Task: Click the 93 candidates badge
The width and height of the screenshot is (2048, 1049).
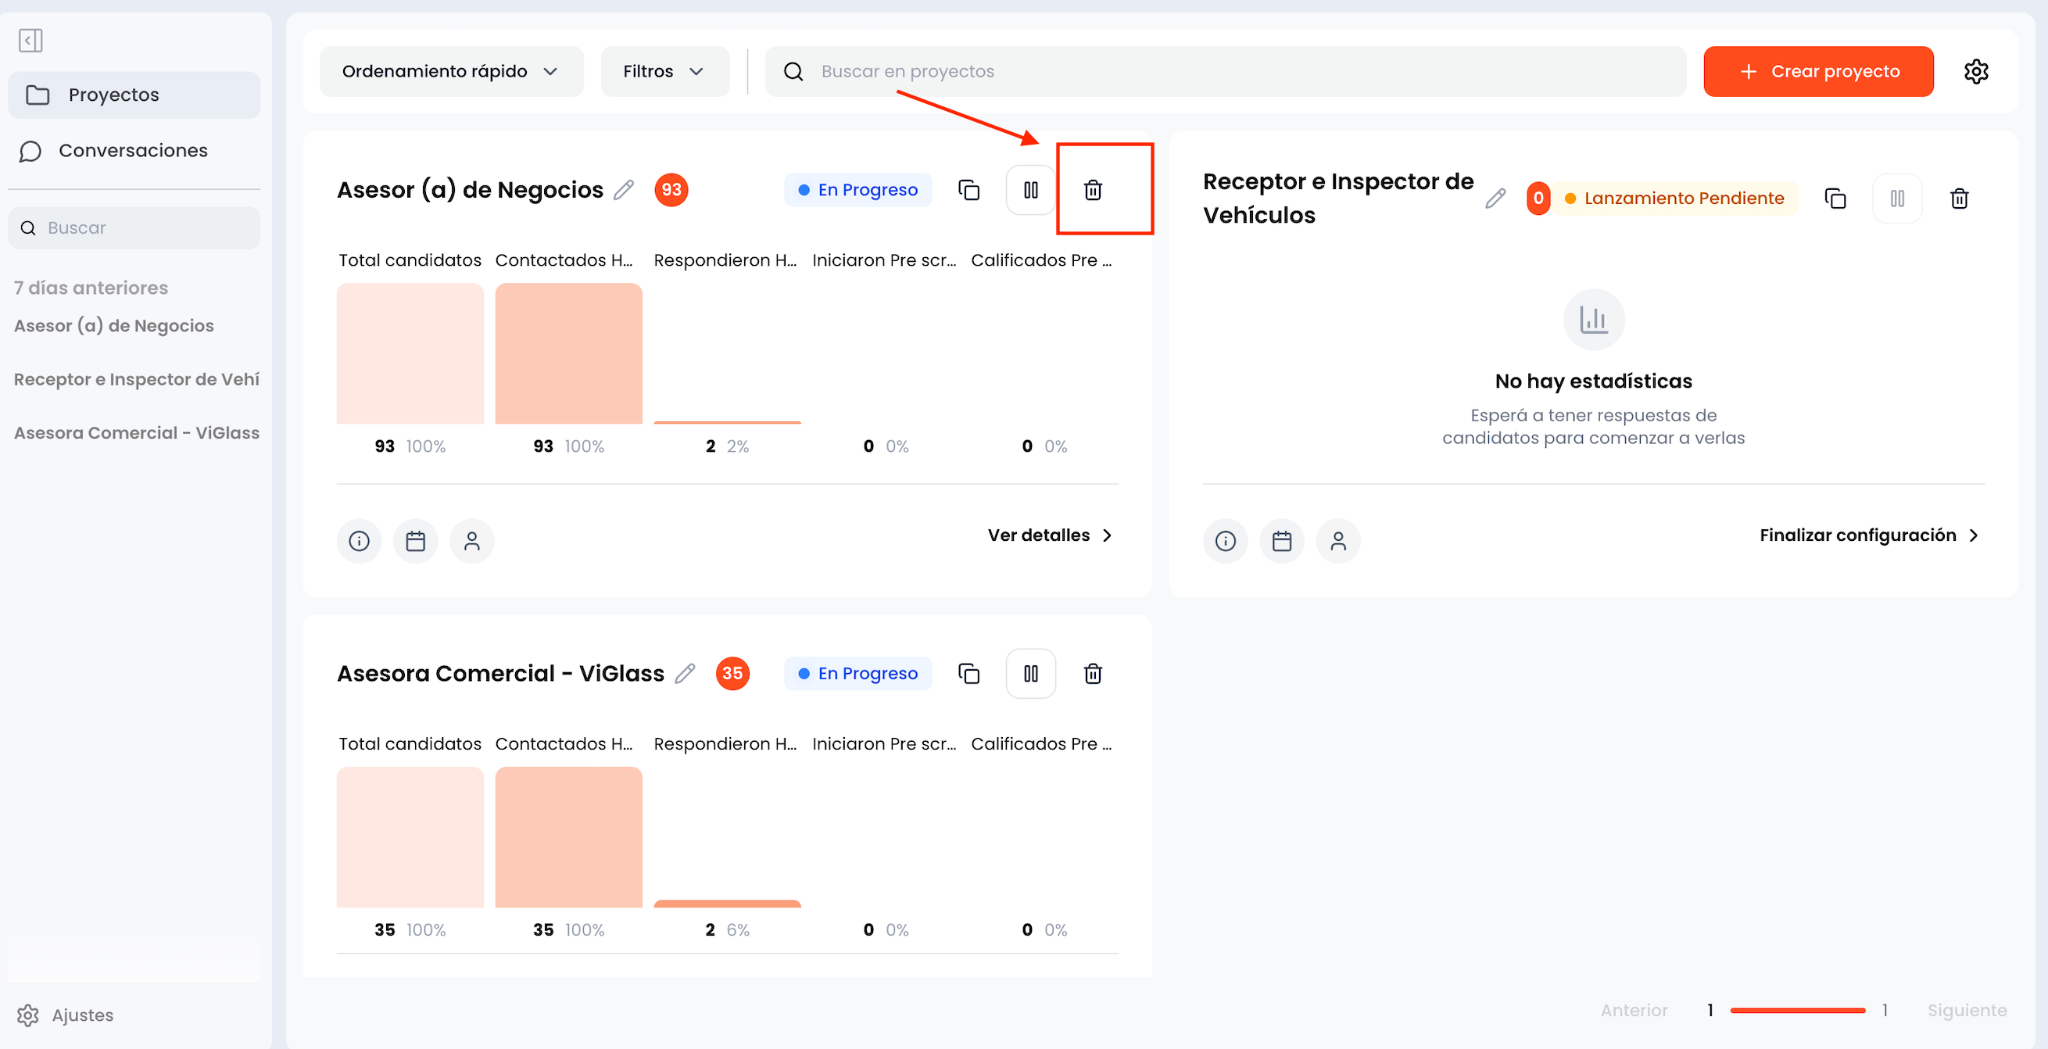Action: (671, 190)
